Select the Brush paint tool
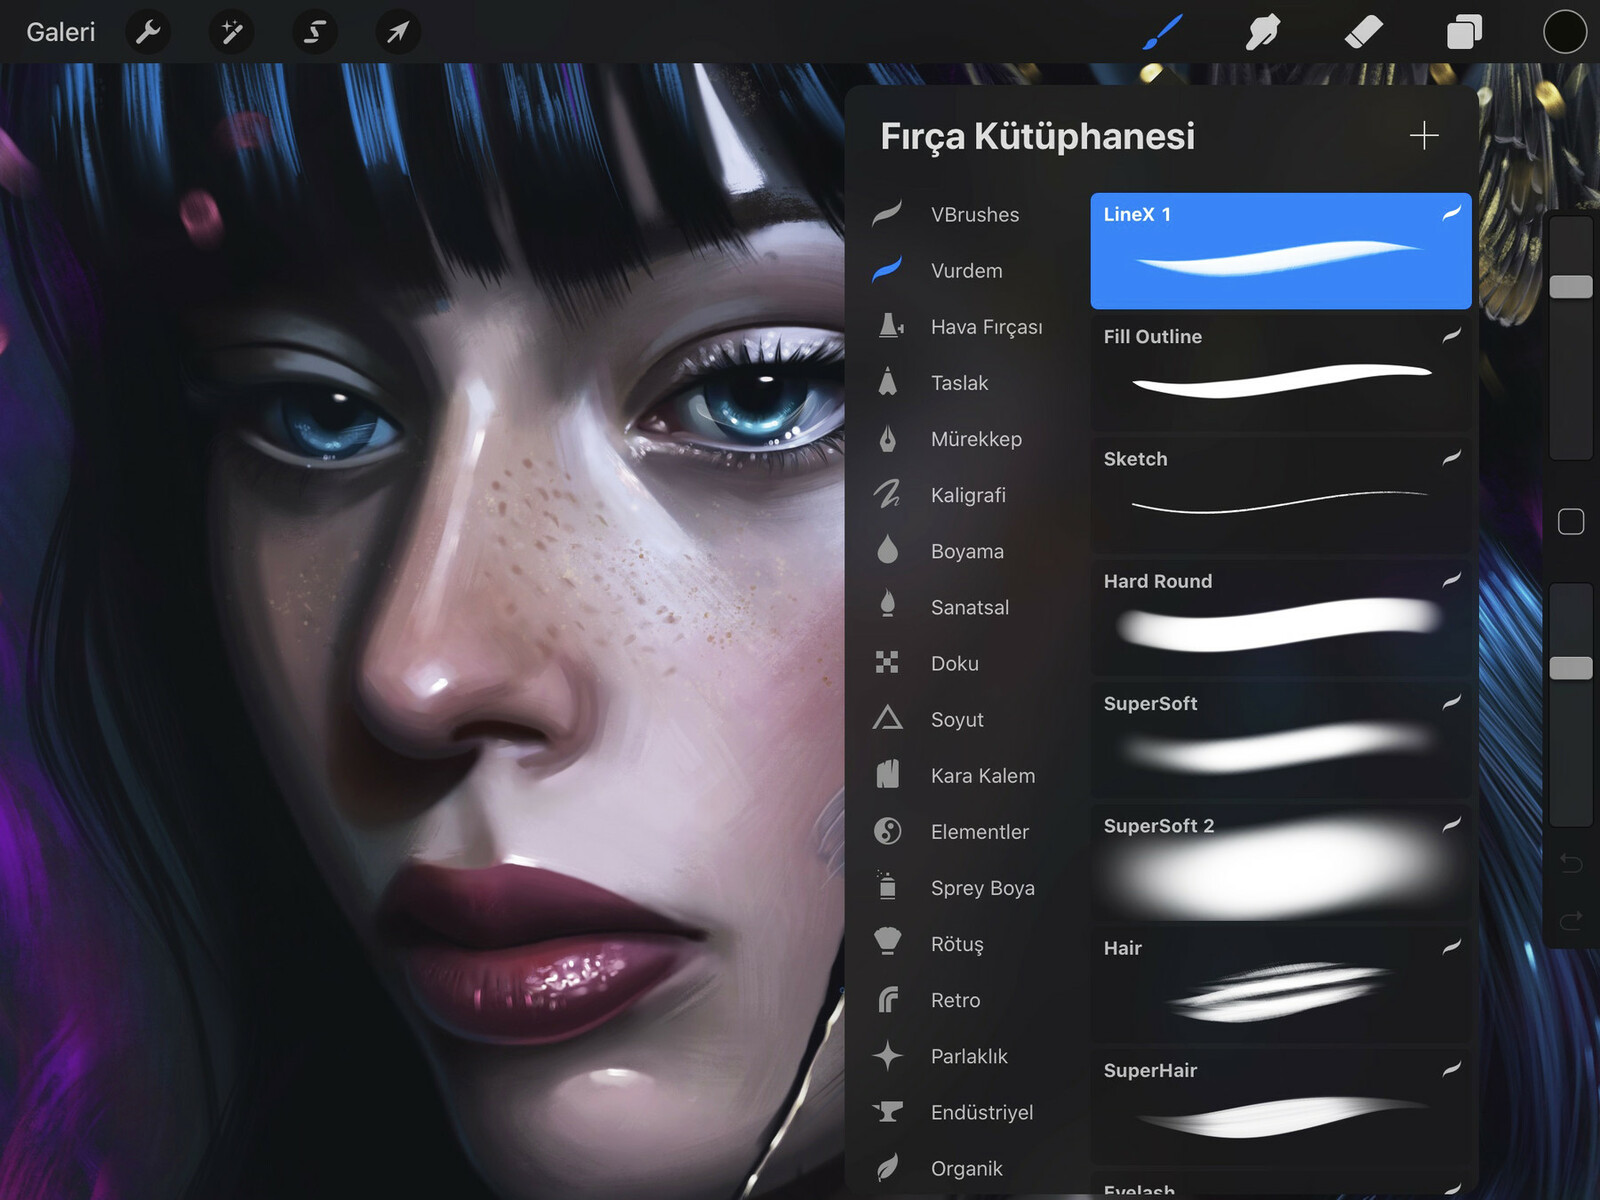The image size is (1600, 1200). click(x=1163, y=32)
